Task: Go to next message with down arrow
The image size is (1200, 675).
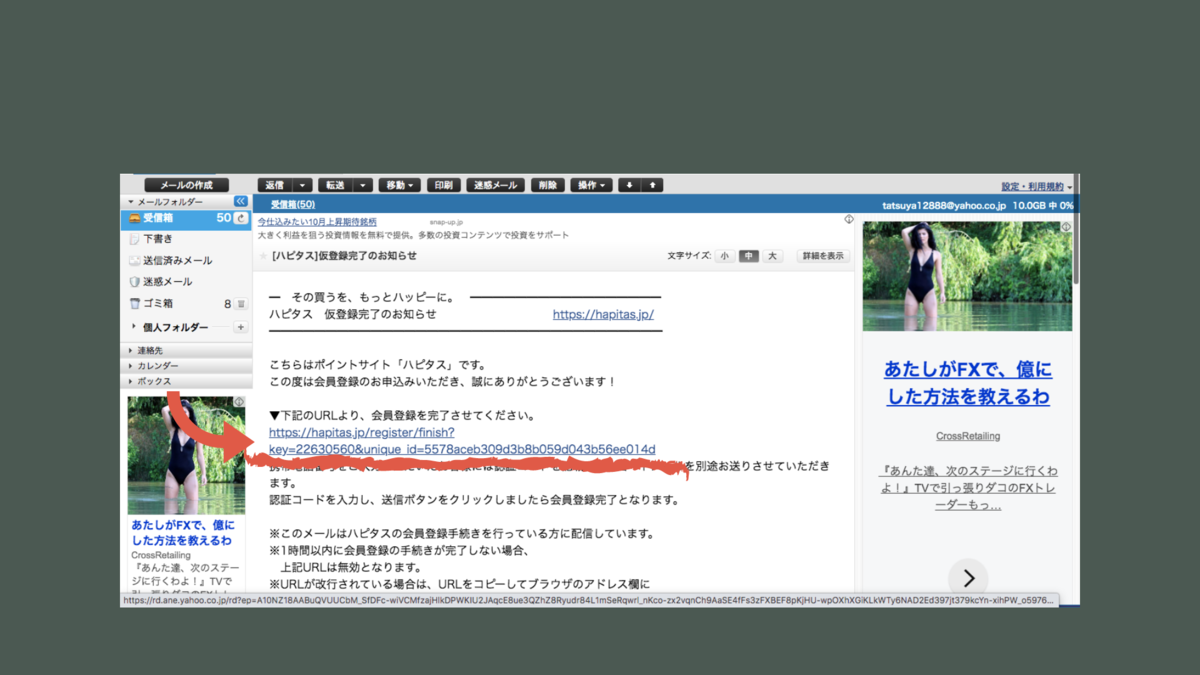Action: point(629,185)
